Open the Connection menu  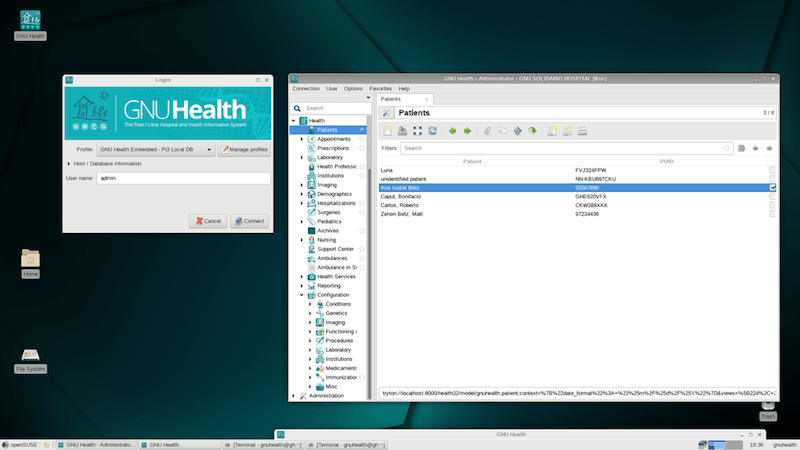306,89
